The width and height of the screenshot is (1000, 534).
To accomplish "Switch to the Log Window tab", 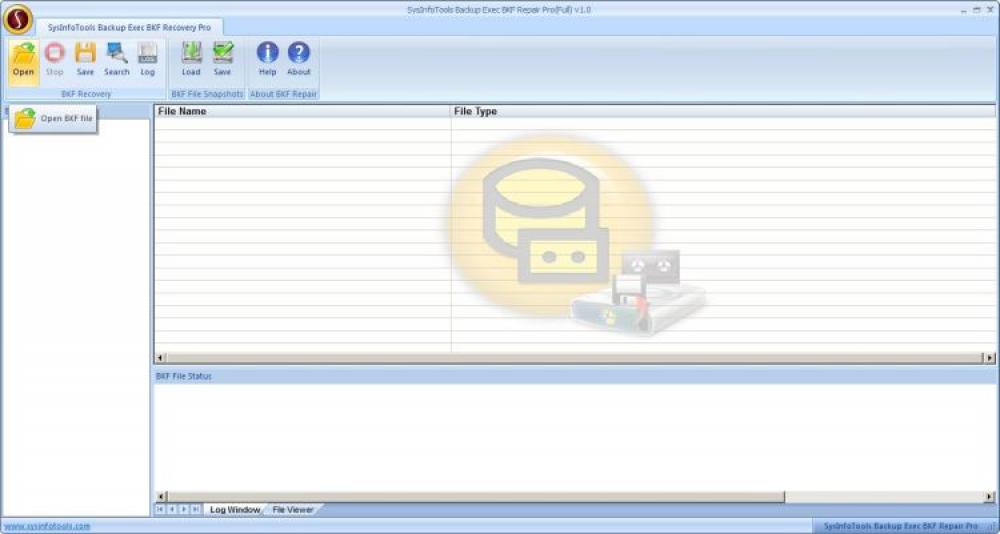I will tap(235, 510).
